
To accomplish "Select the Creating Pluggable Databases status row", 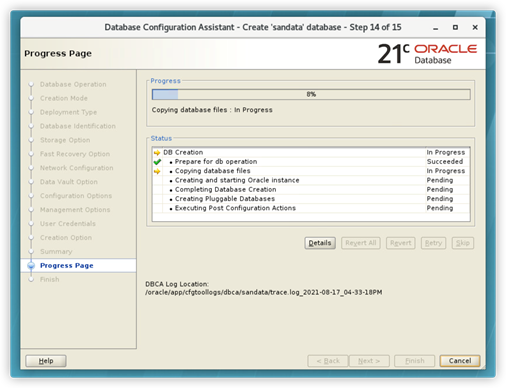I will 311,199.
